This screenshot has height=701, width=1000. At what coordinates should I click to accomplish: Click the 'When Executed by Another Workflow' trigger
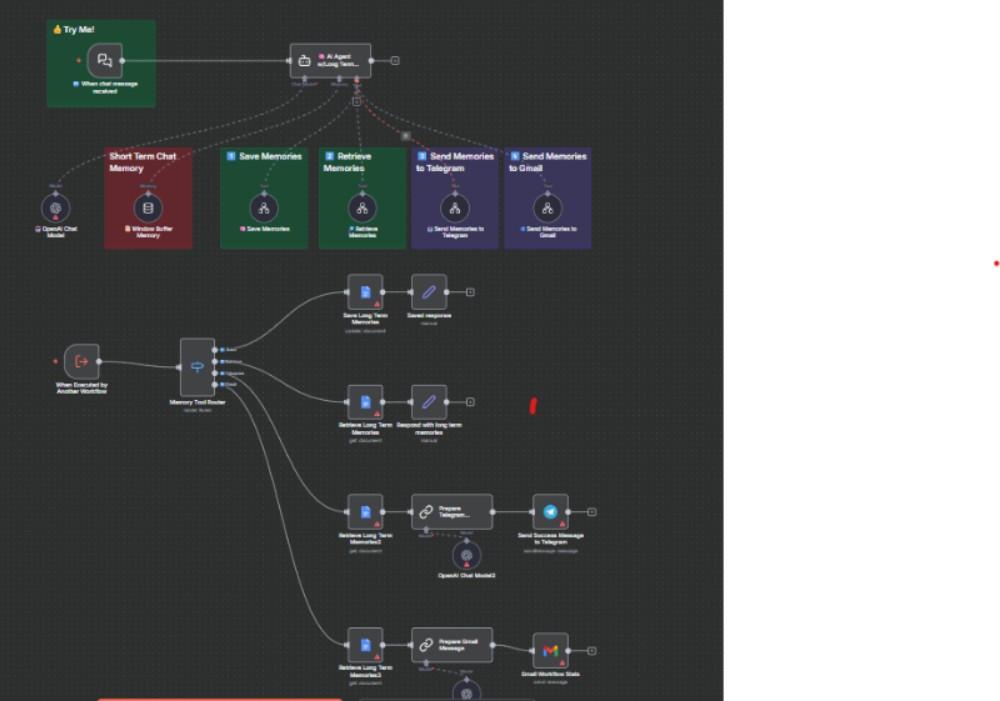82,361
